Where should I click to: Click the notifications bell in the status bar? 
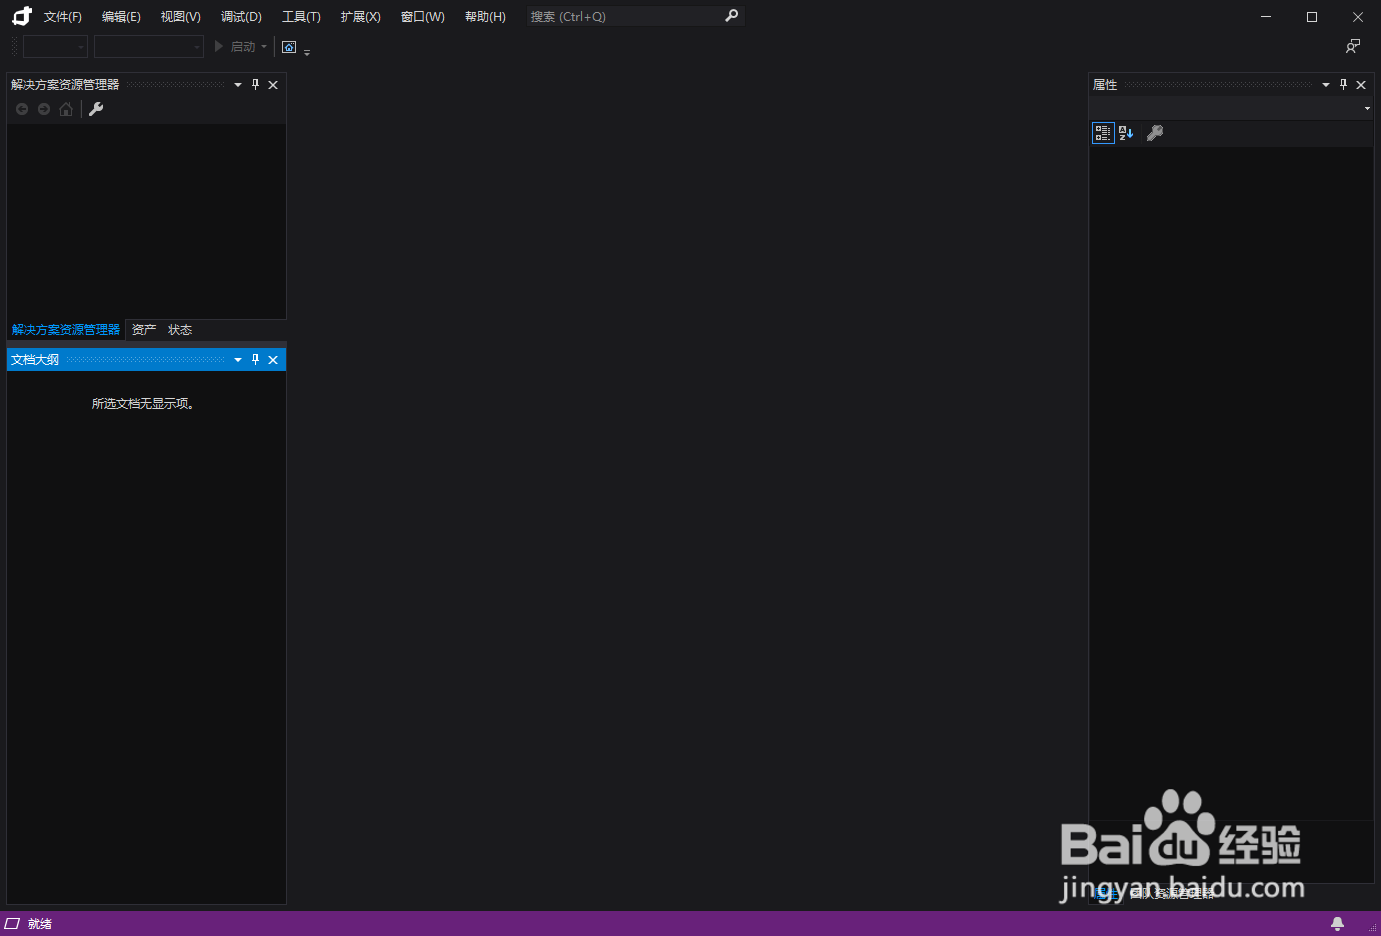coord(1337,923)
